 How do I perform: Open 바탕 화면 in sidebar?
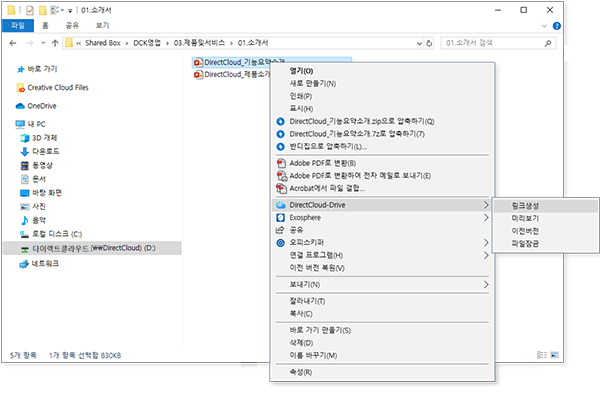click(x=41, y=193)
